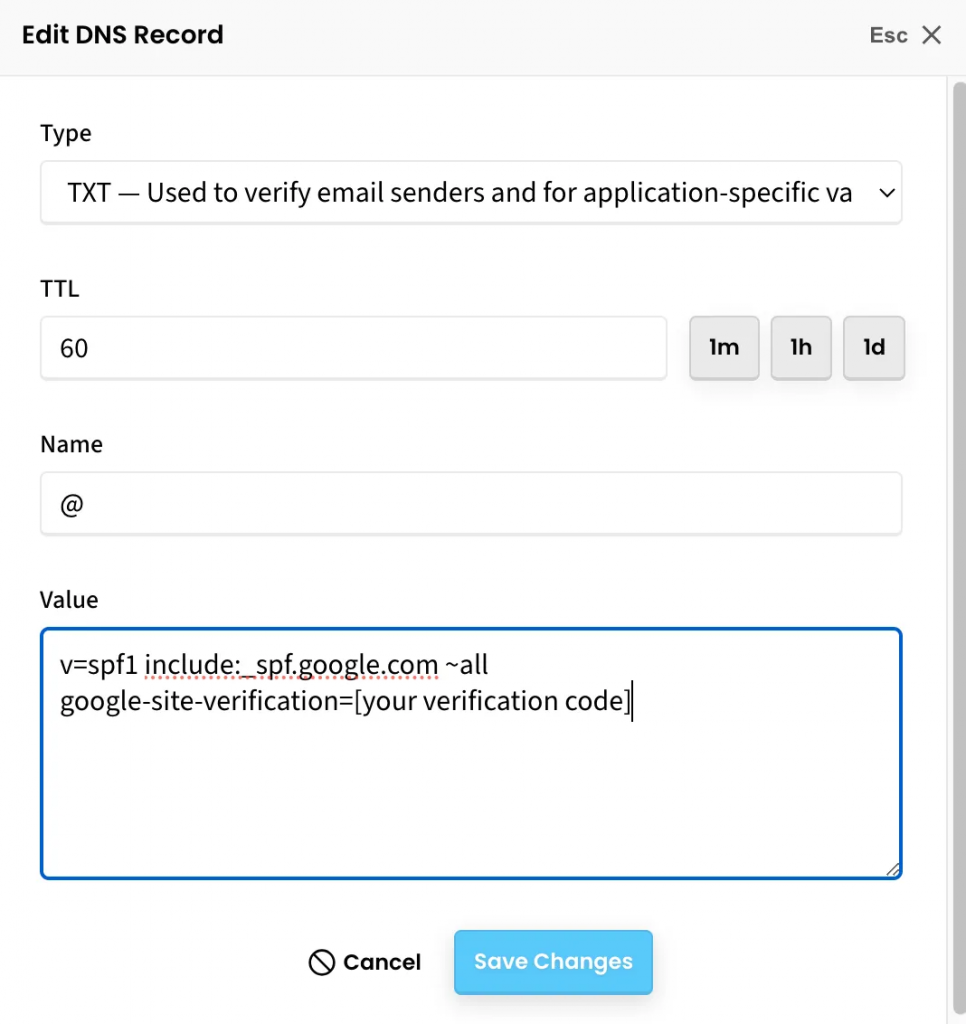Expand the chevron arrow on Type selector

click(x=886, y=193)
